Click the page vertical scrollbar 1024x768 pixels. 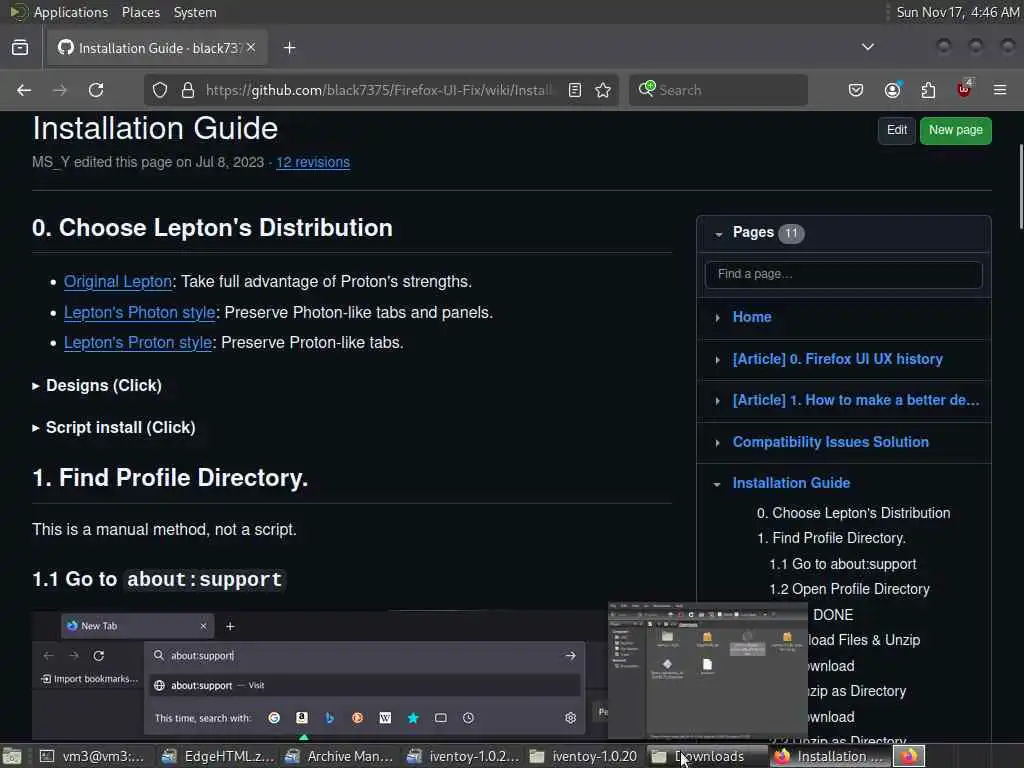(1020, 187)
